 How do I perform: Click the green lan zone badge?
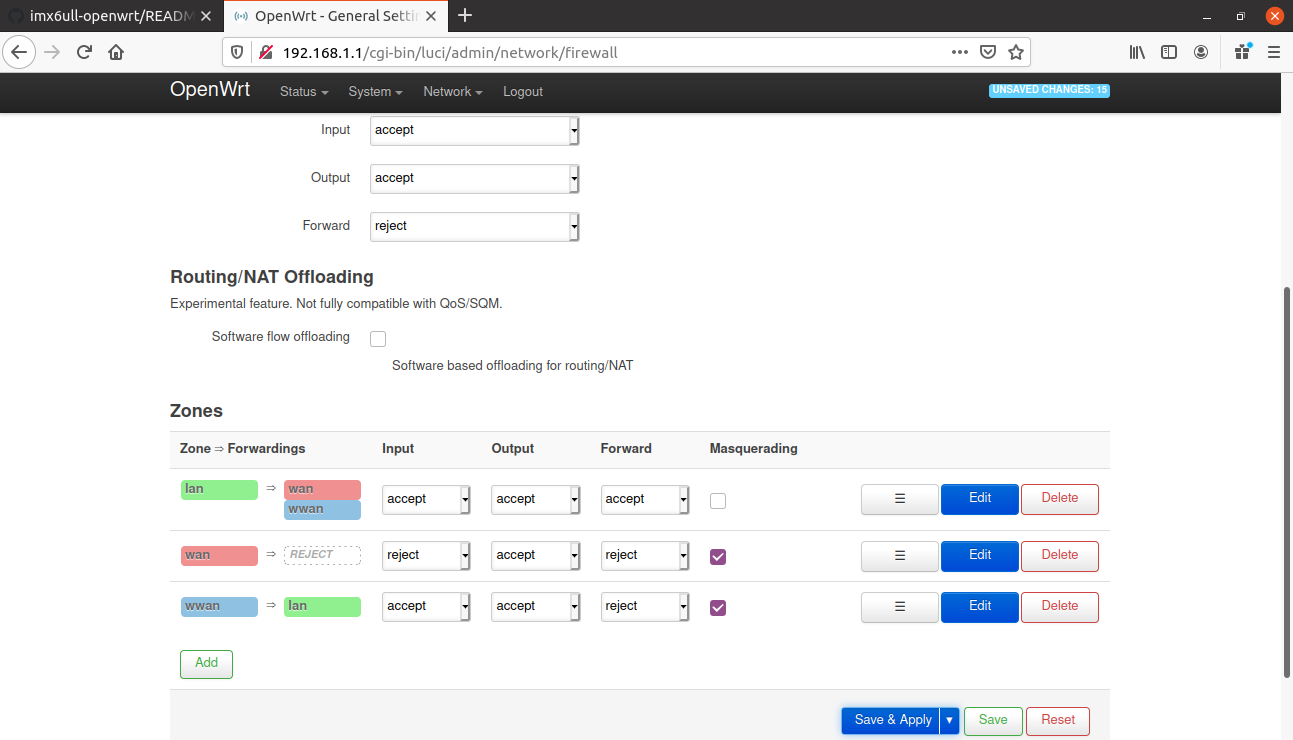(219, 490)
